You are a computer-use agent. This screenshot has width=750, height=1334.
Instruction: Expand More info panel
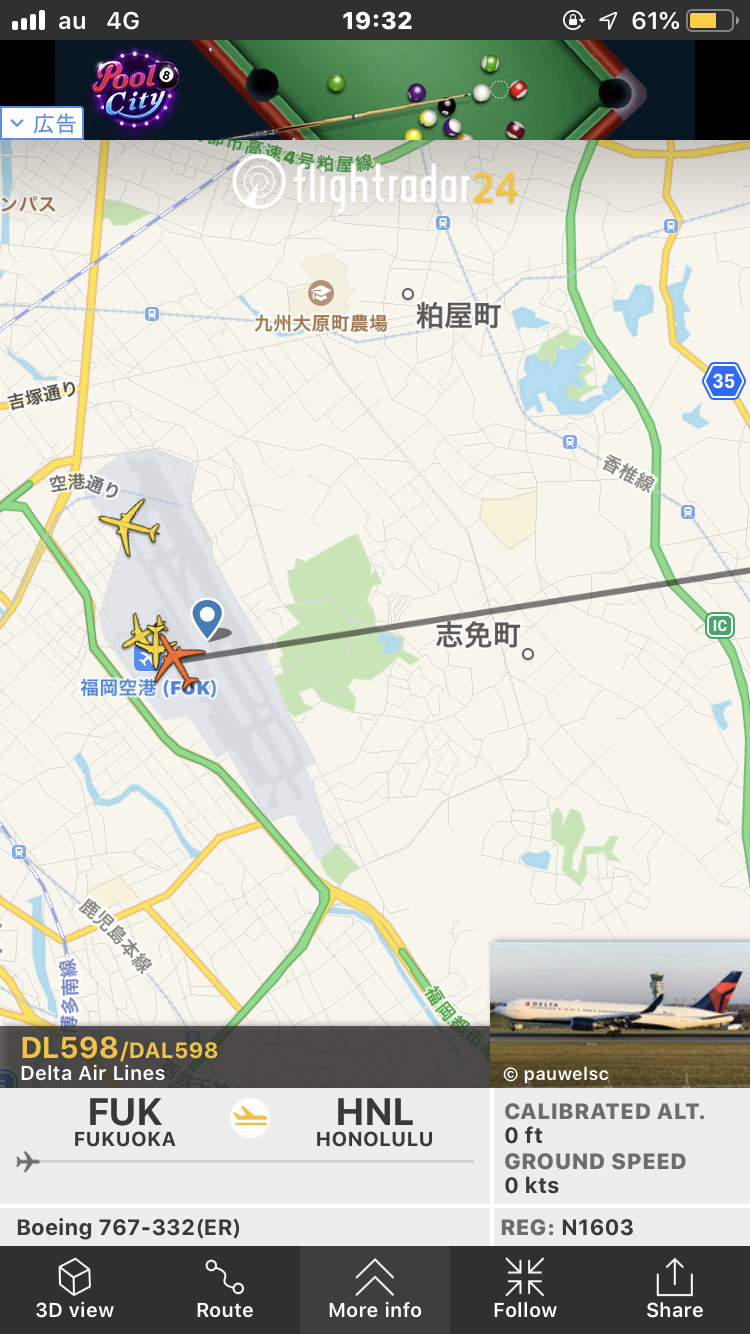click(375, 1290)
